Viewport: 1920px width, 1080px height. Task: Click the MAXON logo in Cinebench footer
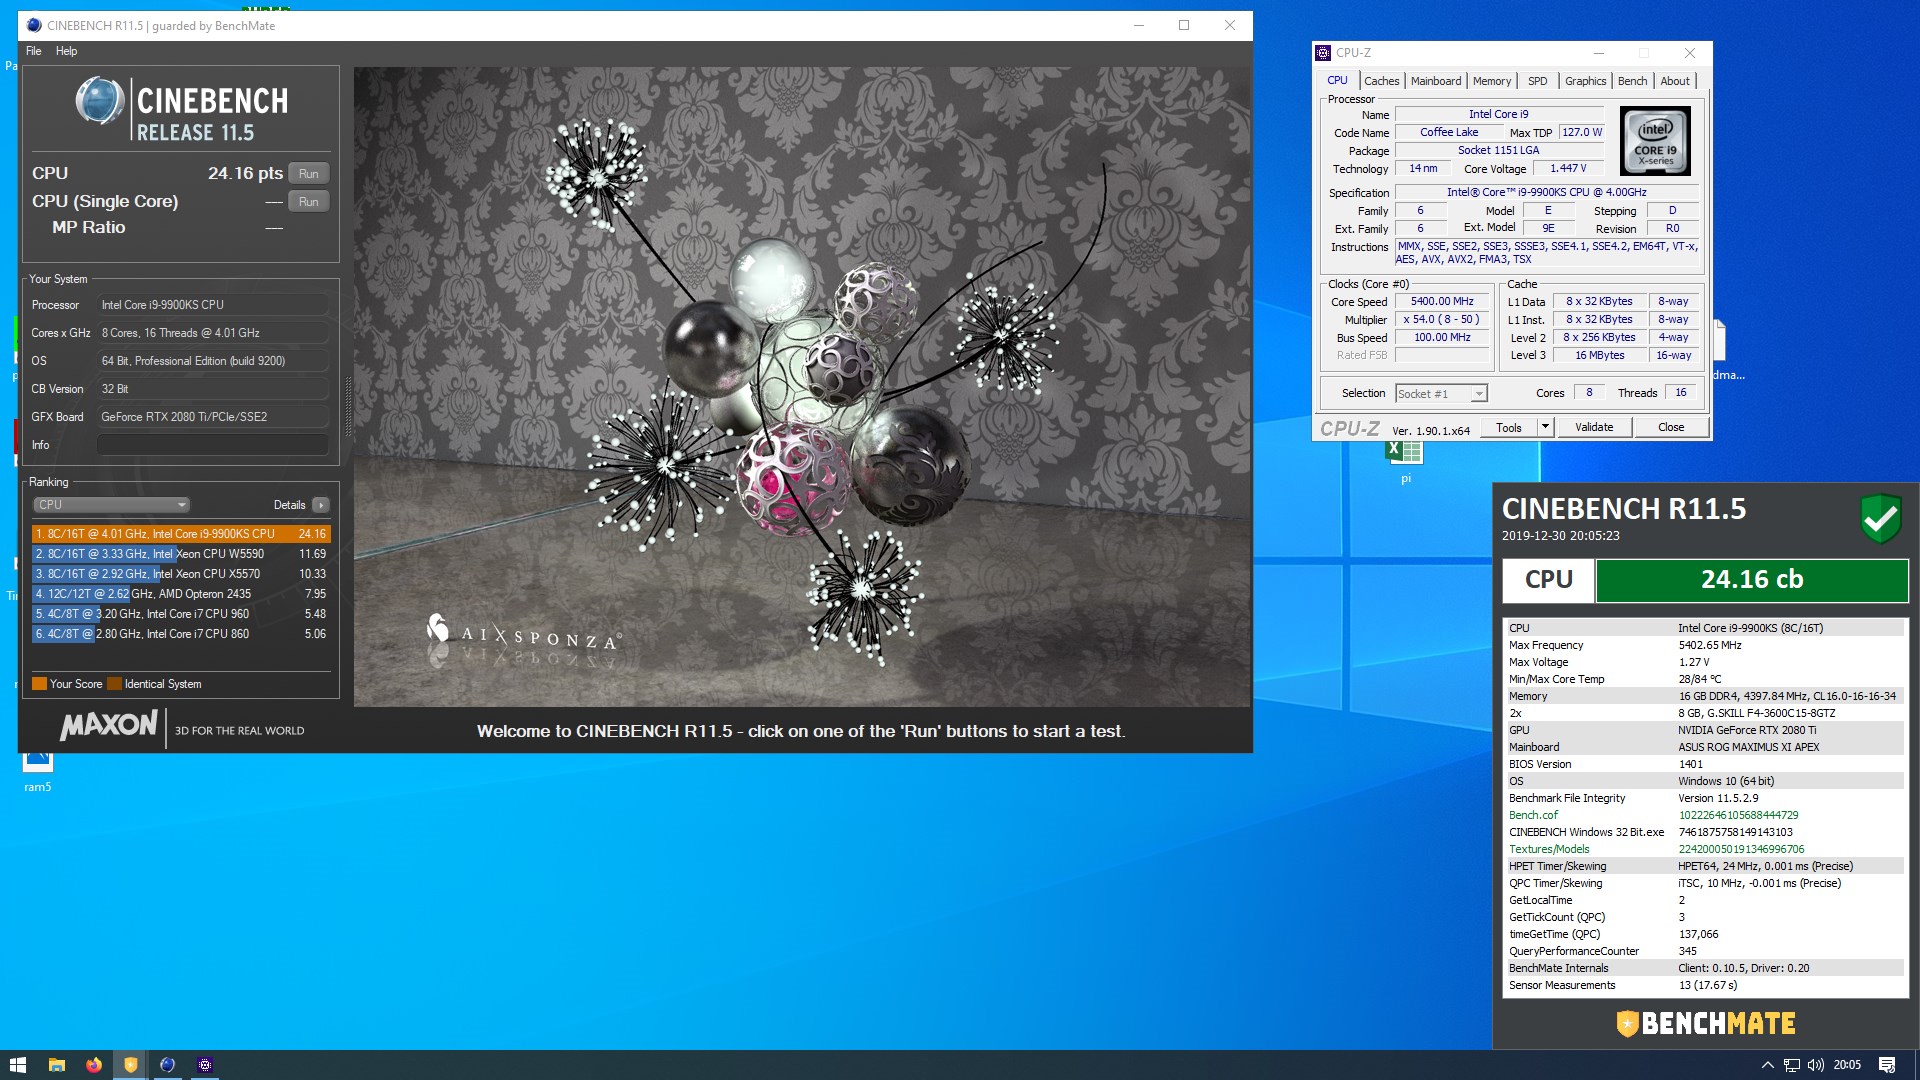[x=109, y=726]
